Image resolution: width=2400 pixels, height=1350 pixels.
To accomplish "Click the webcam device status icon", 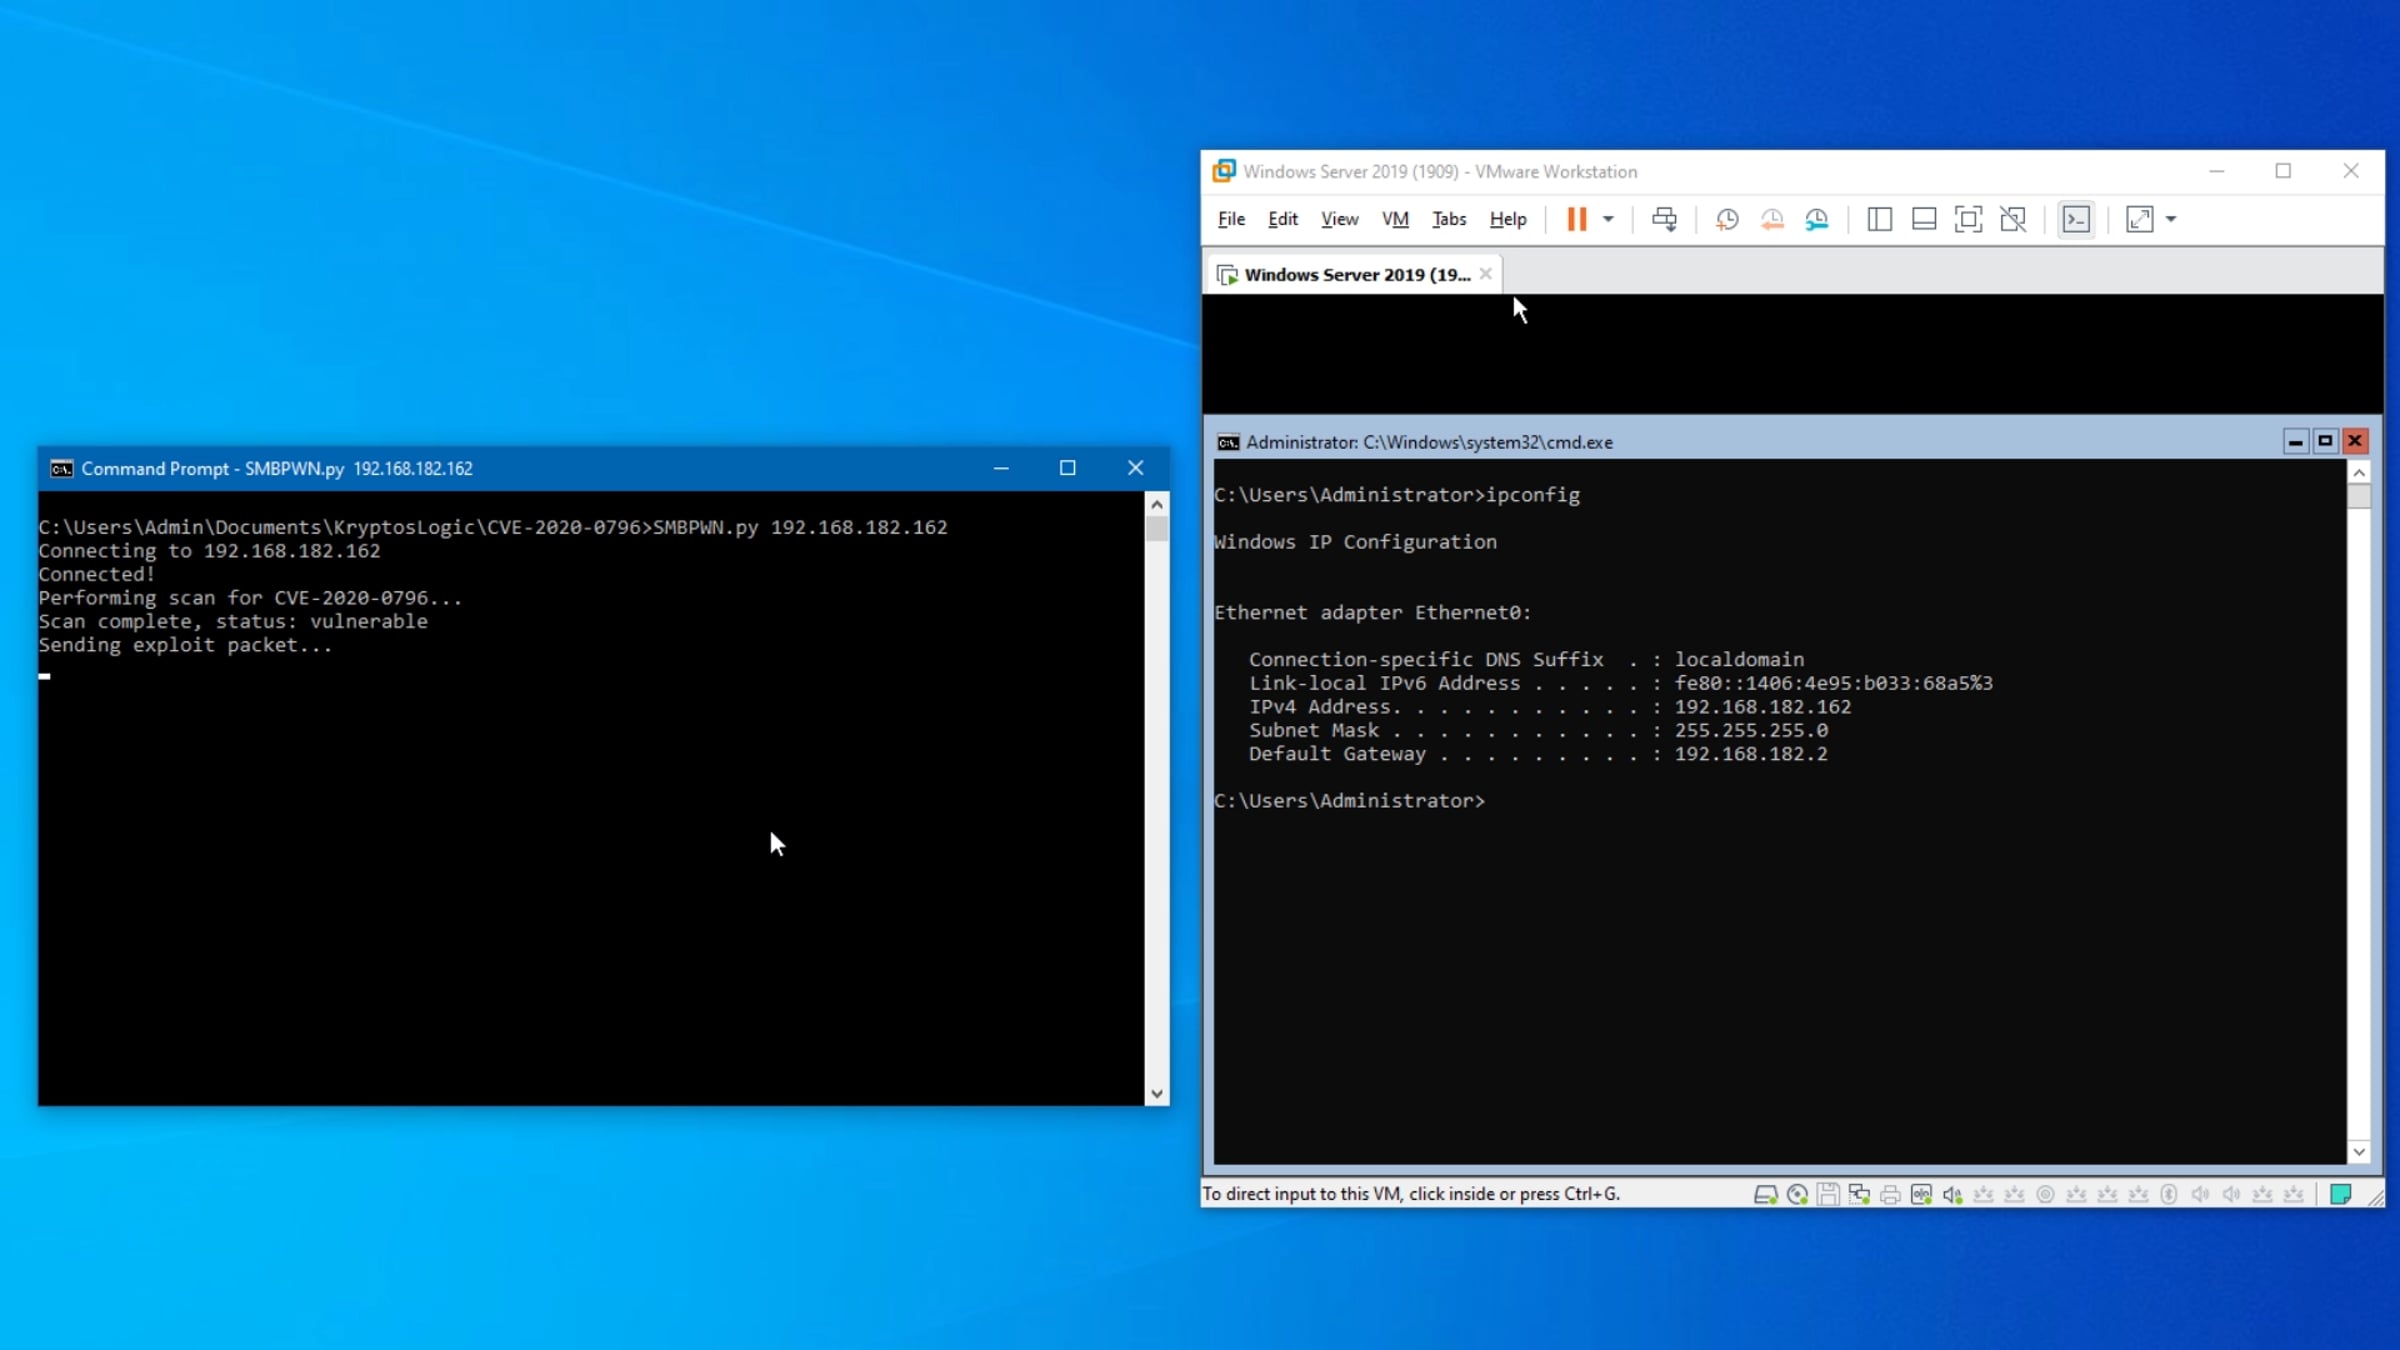I will pyautogui.click(x=2045, y=1194).
